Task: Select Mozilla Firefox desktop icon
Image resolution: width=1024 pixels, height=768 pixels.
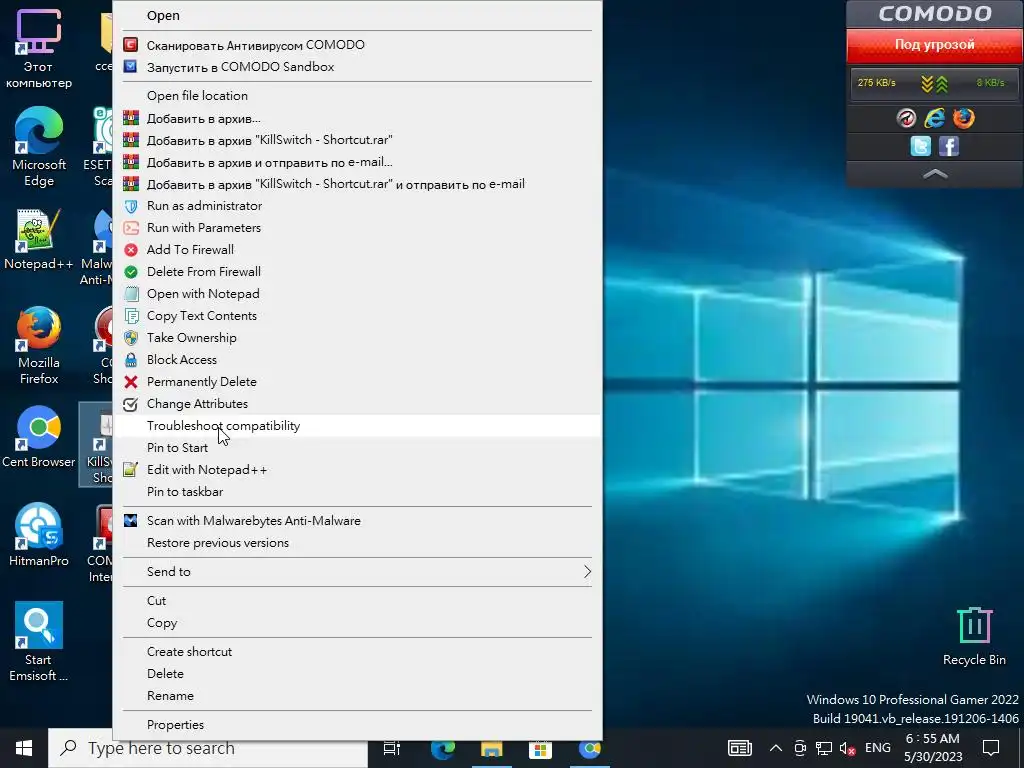Action: point(39,345)
